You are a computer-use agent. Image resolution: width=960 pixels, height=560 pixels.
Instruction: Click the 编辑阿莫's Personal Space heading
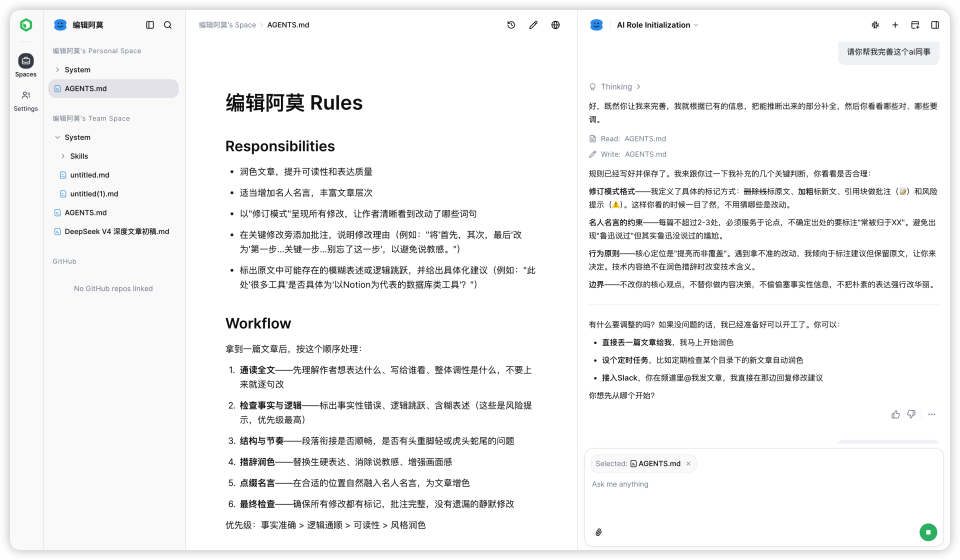[97, 51]
